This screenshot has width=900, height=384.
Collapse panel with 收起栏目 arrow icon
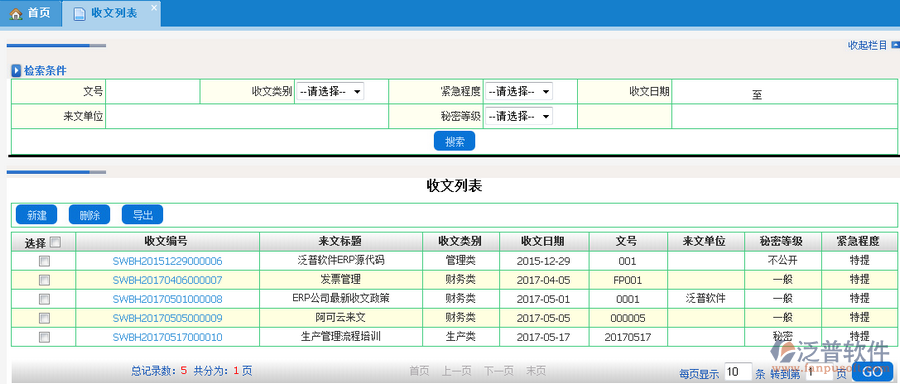pyautogui.click(x=895, y=45)
